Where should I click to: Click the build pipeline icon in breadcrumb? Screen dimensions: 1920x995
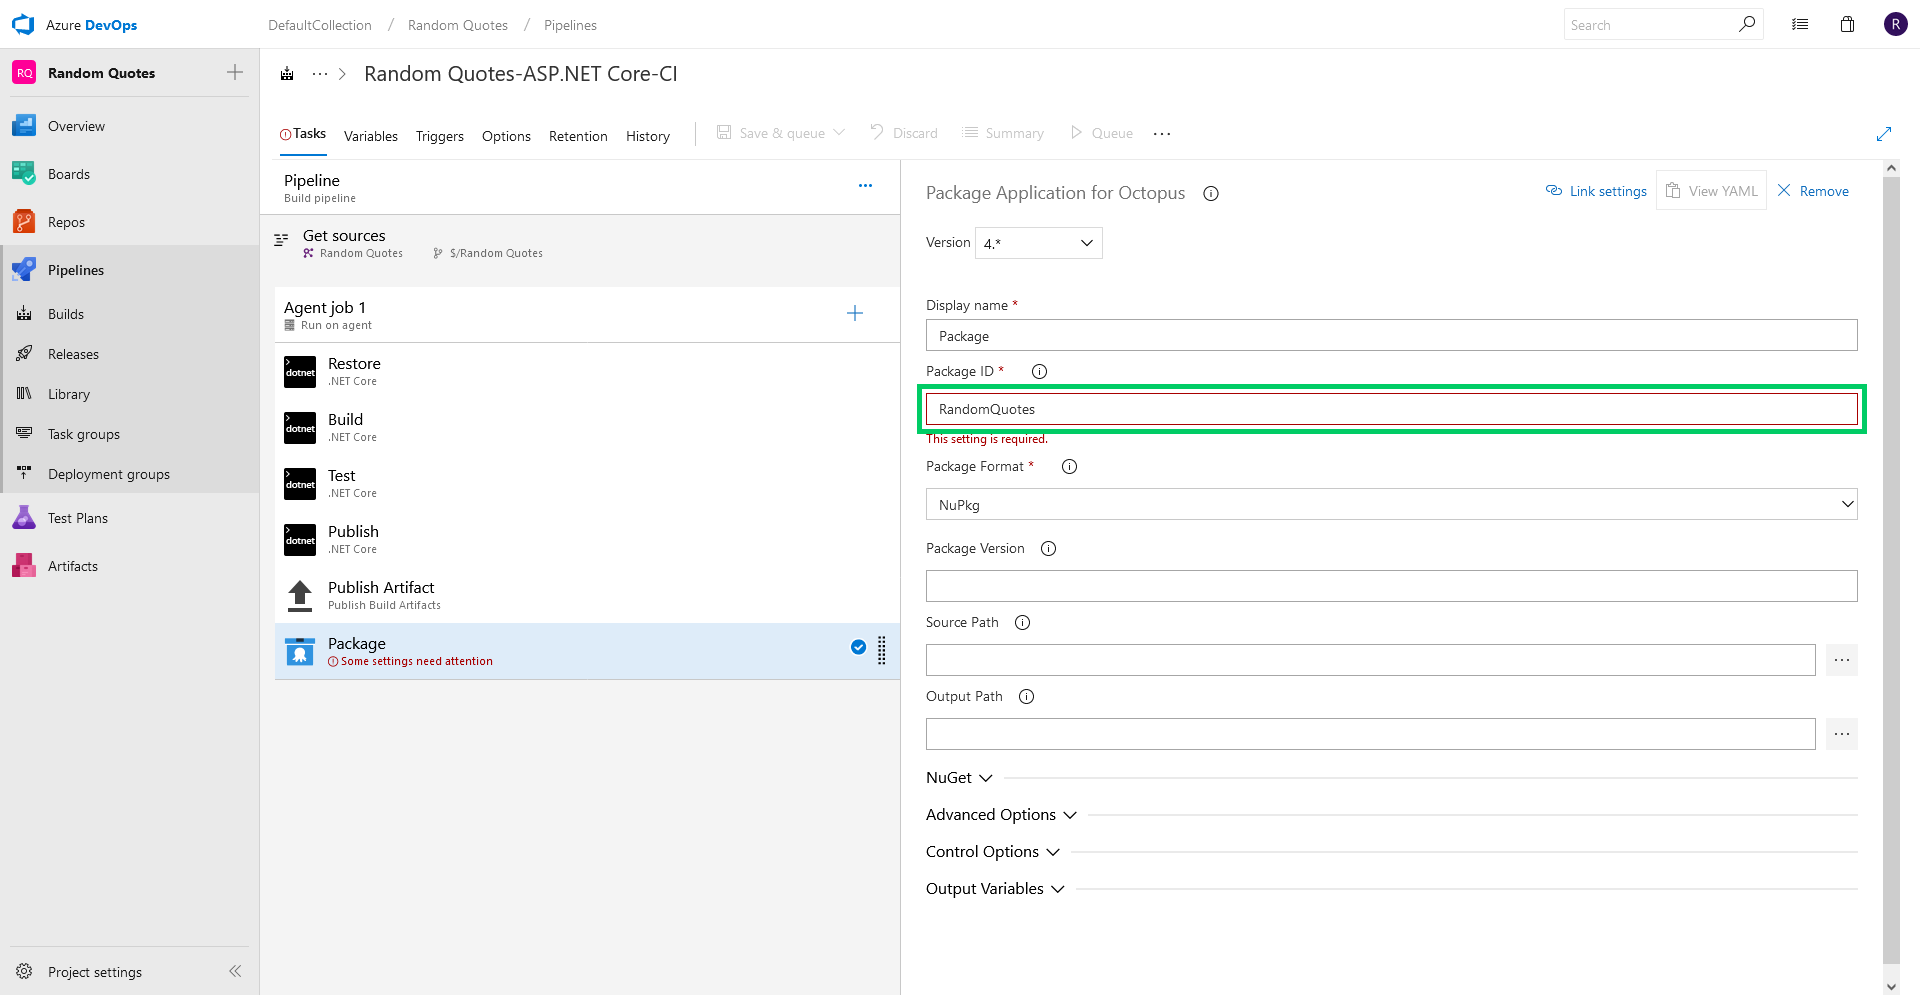[287, 73]
